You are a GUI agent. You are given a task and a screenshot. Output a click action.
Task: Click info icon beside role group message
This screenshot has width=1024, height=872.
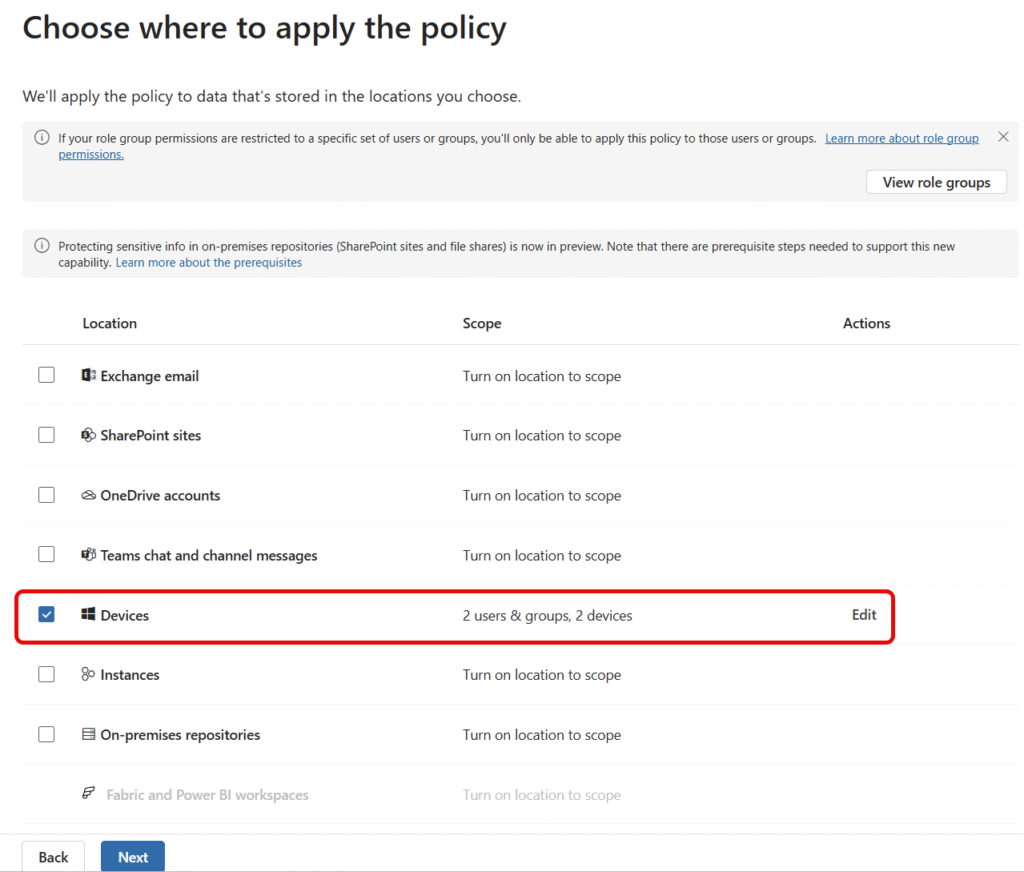[42, 138]
